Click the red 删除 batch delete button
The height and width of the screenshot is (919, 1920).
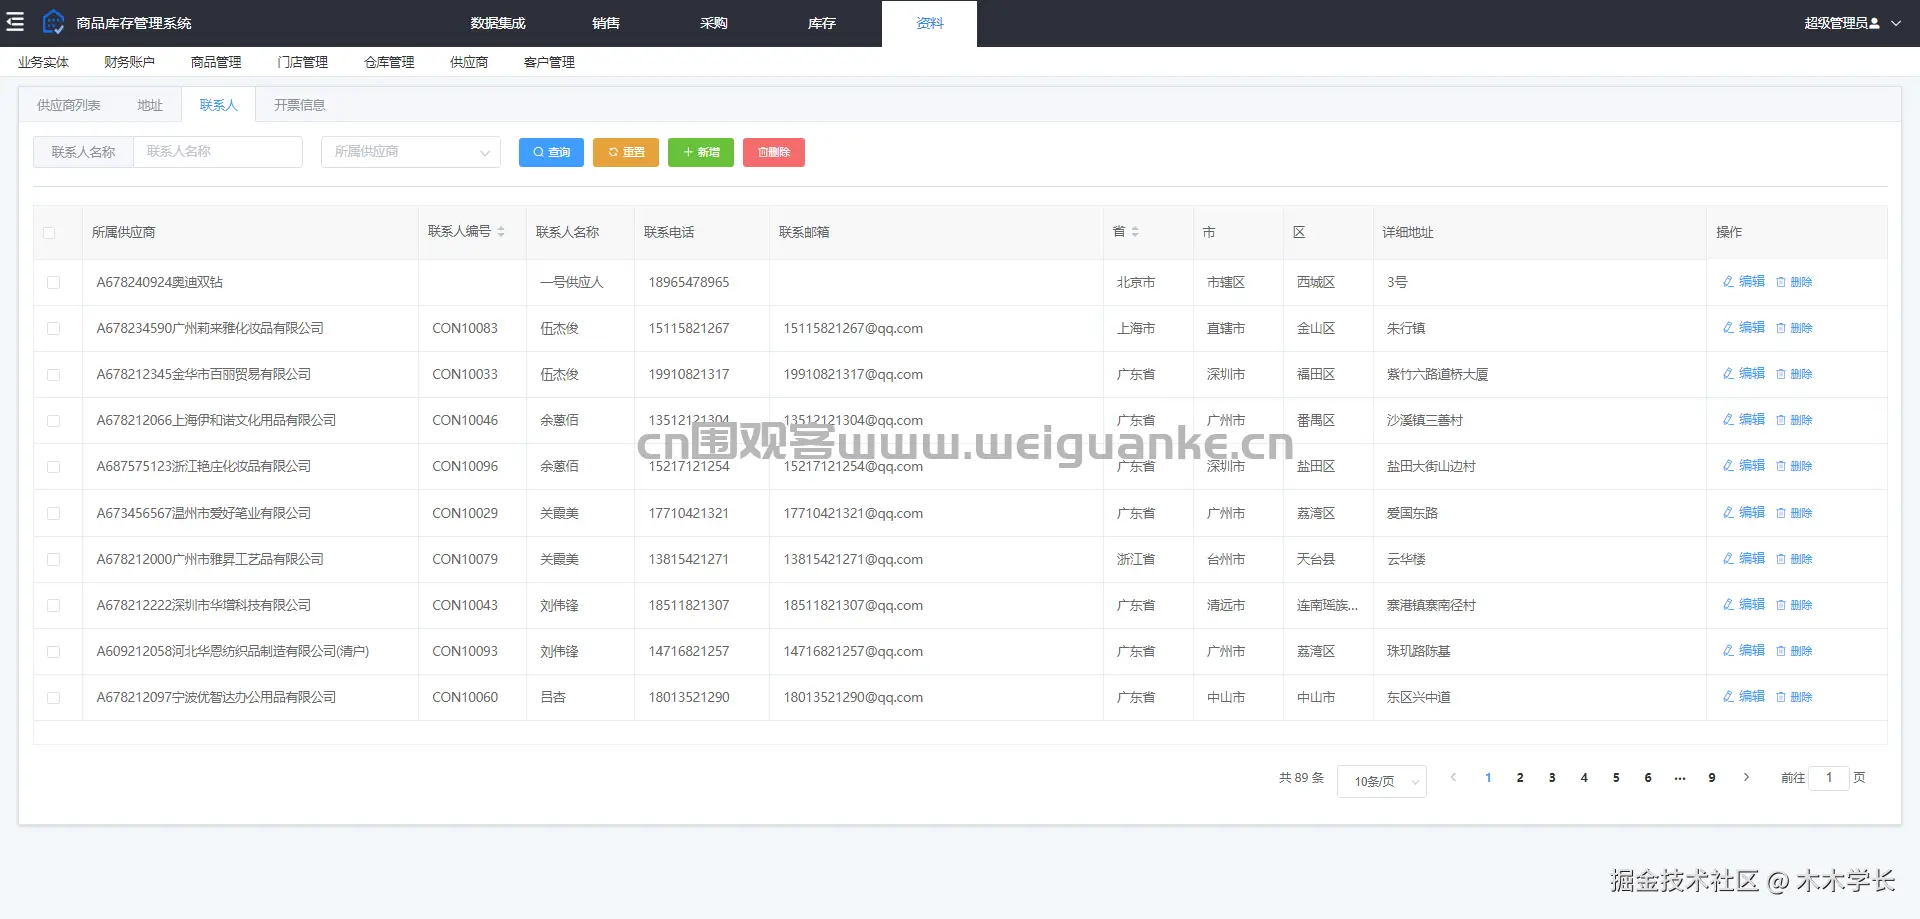pos(774,152)
